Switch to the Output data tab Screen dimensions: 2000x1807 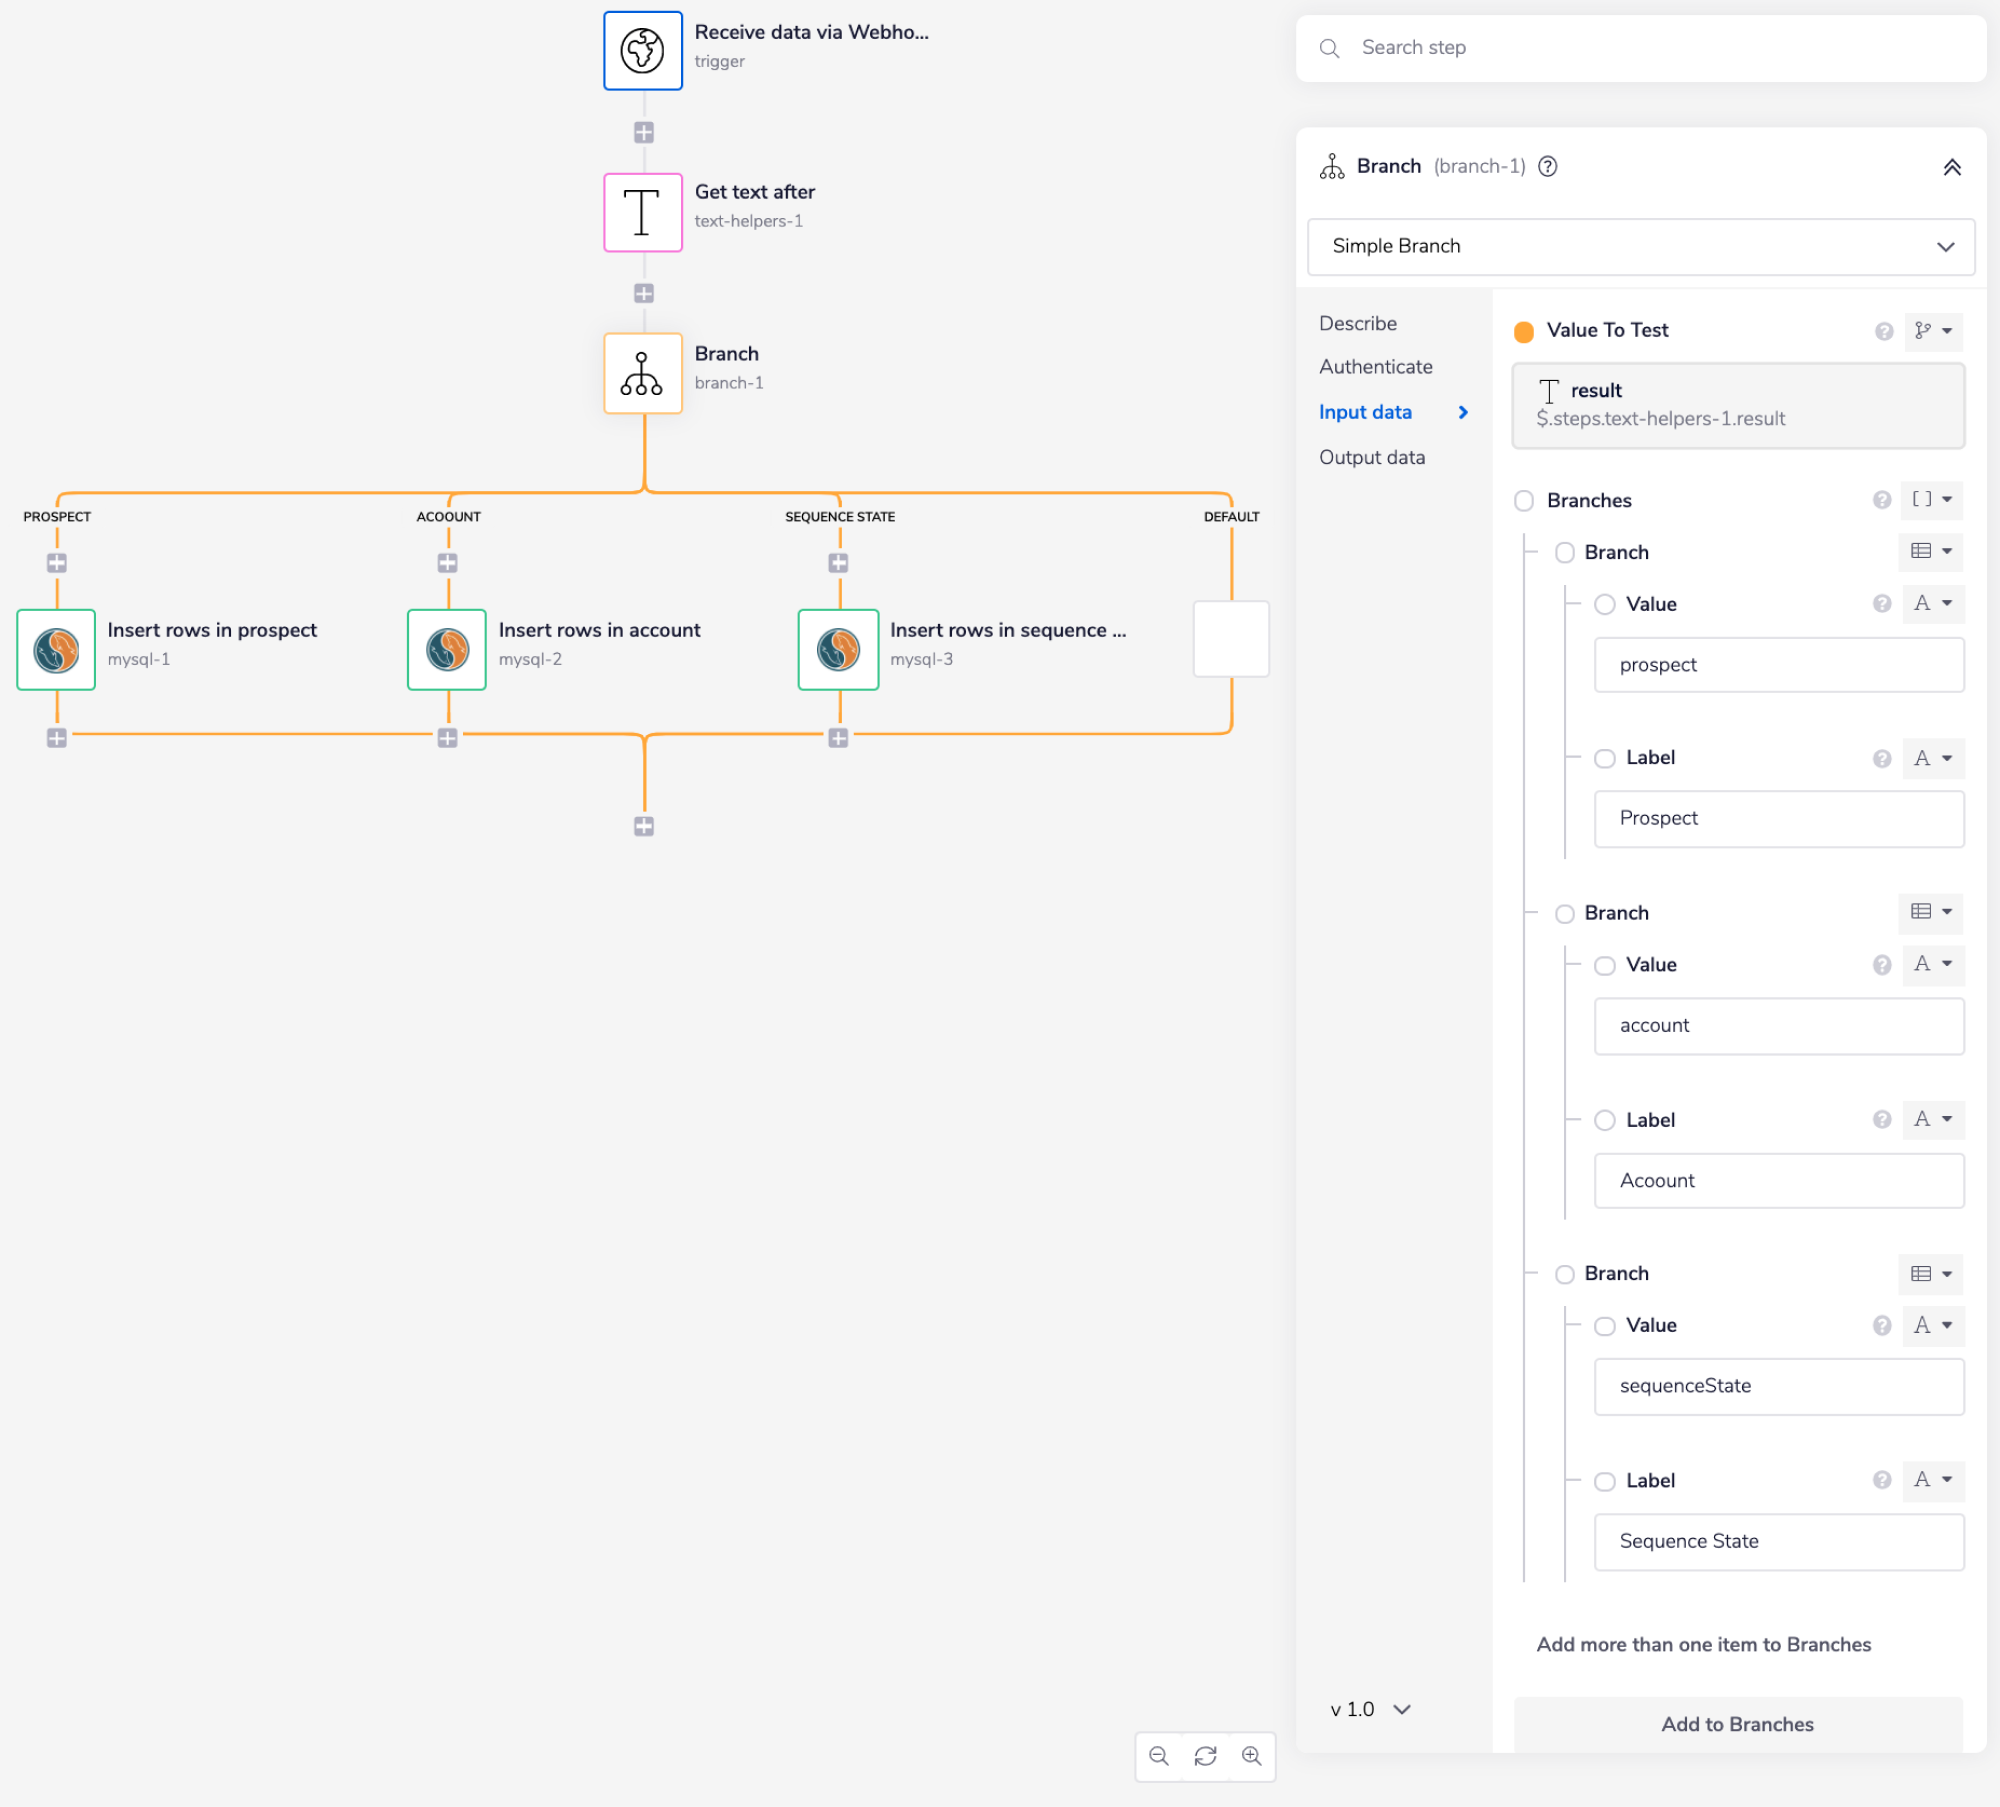point(1371,457)
